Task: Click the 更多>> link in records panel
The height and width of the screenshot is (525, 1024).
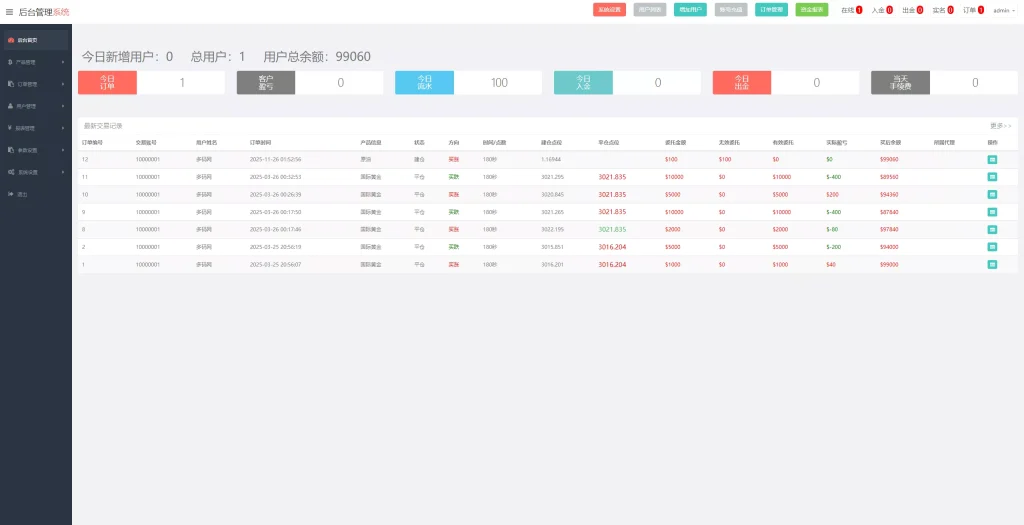Action: 1000,125
